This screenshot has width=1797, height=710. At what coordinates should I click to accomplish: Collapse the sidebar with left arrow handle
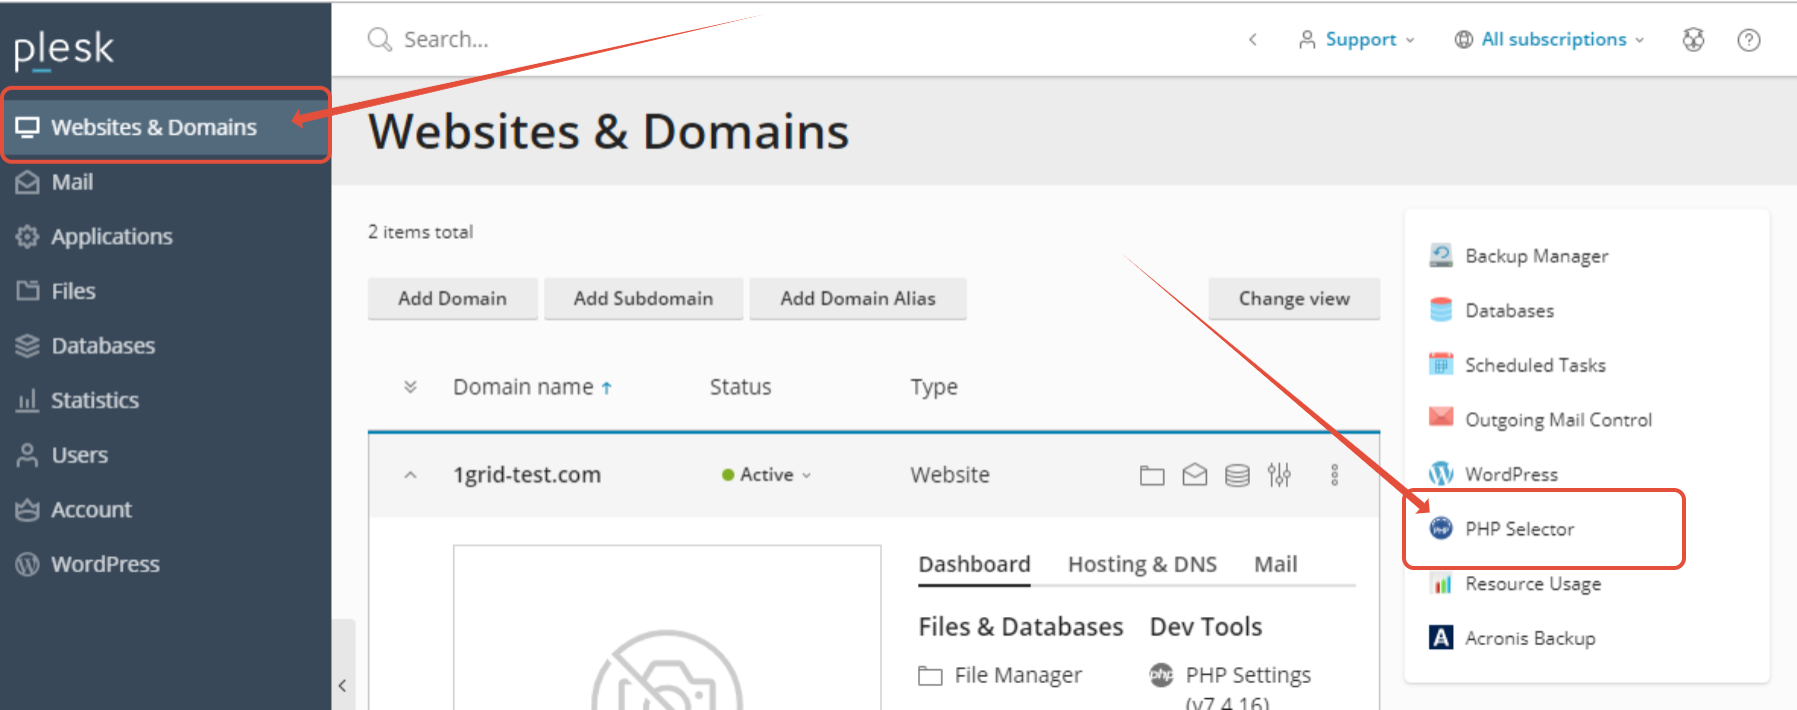pos(343,686)
